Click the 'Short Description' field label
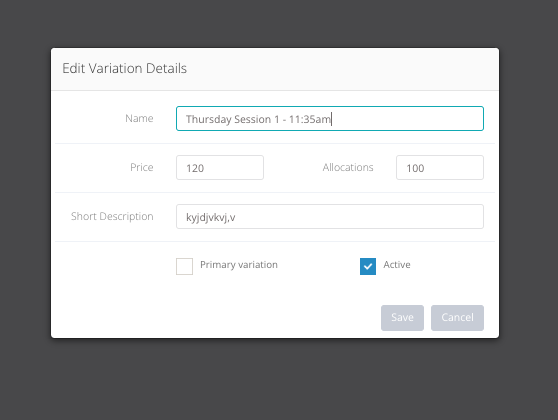 [112, 216]
